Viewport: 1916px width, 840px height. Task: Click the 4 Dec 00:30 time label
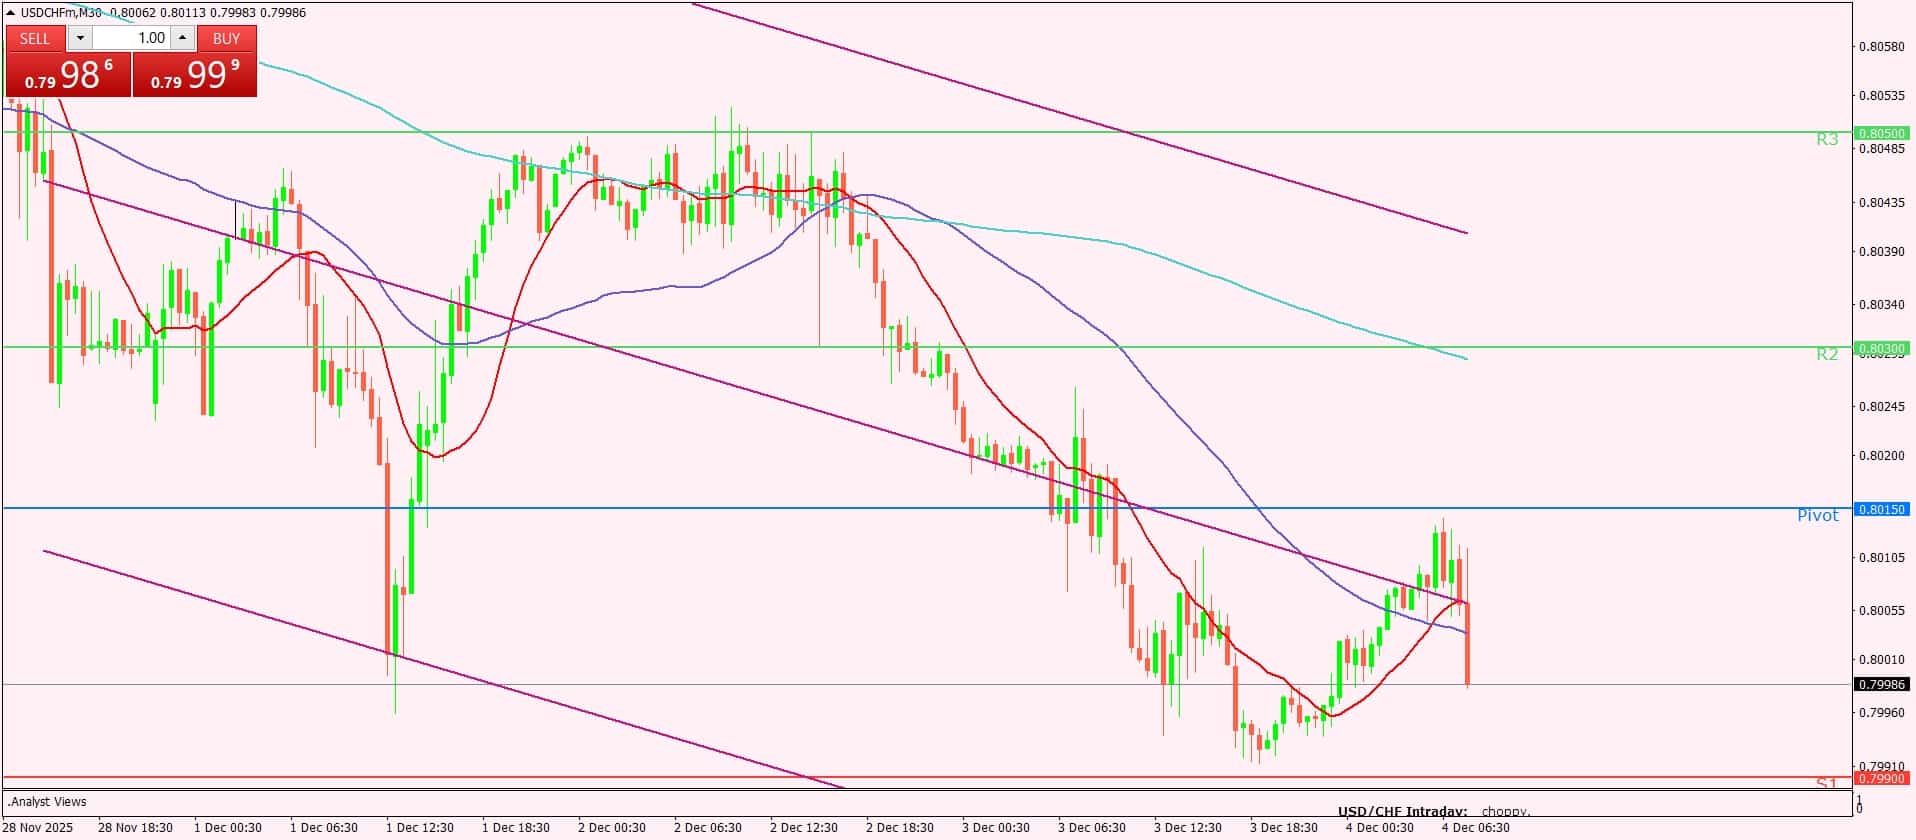[x=1380, y=828]
